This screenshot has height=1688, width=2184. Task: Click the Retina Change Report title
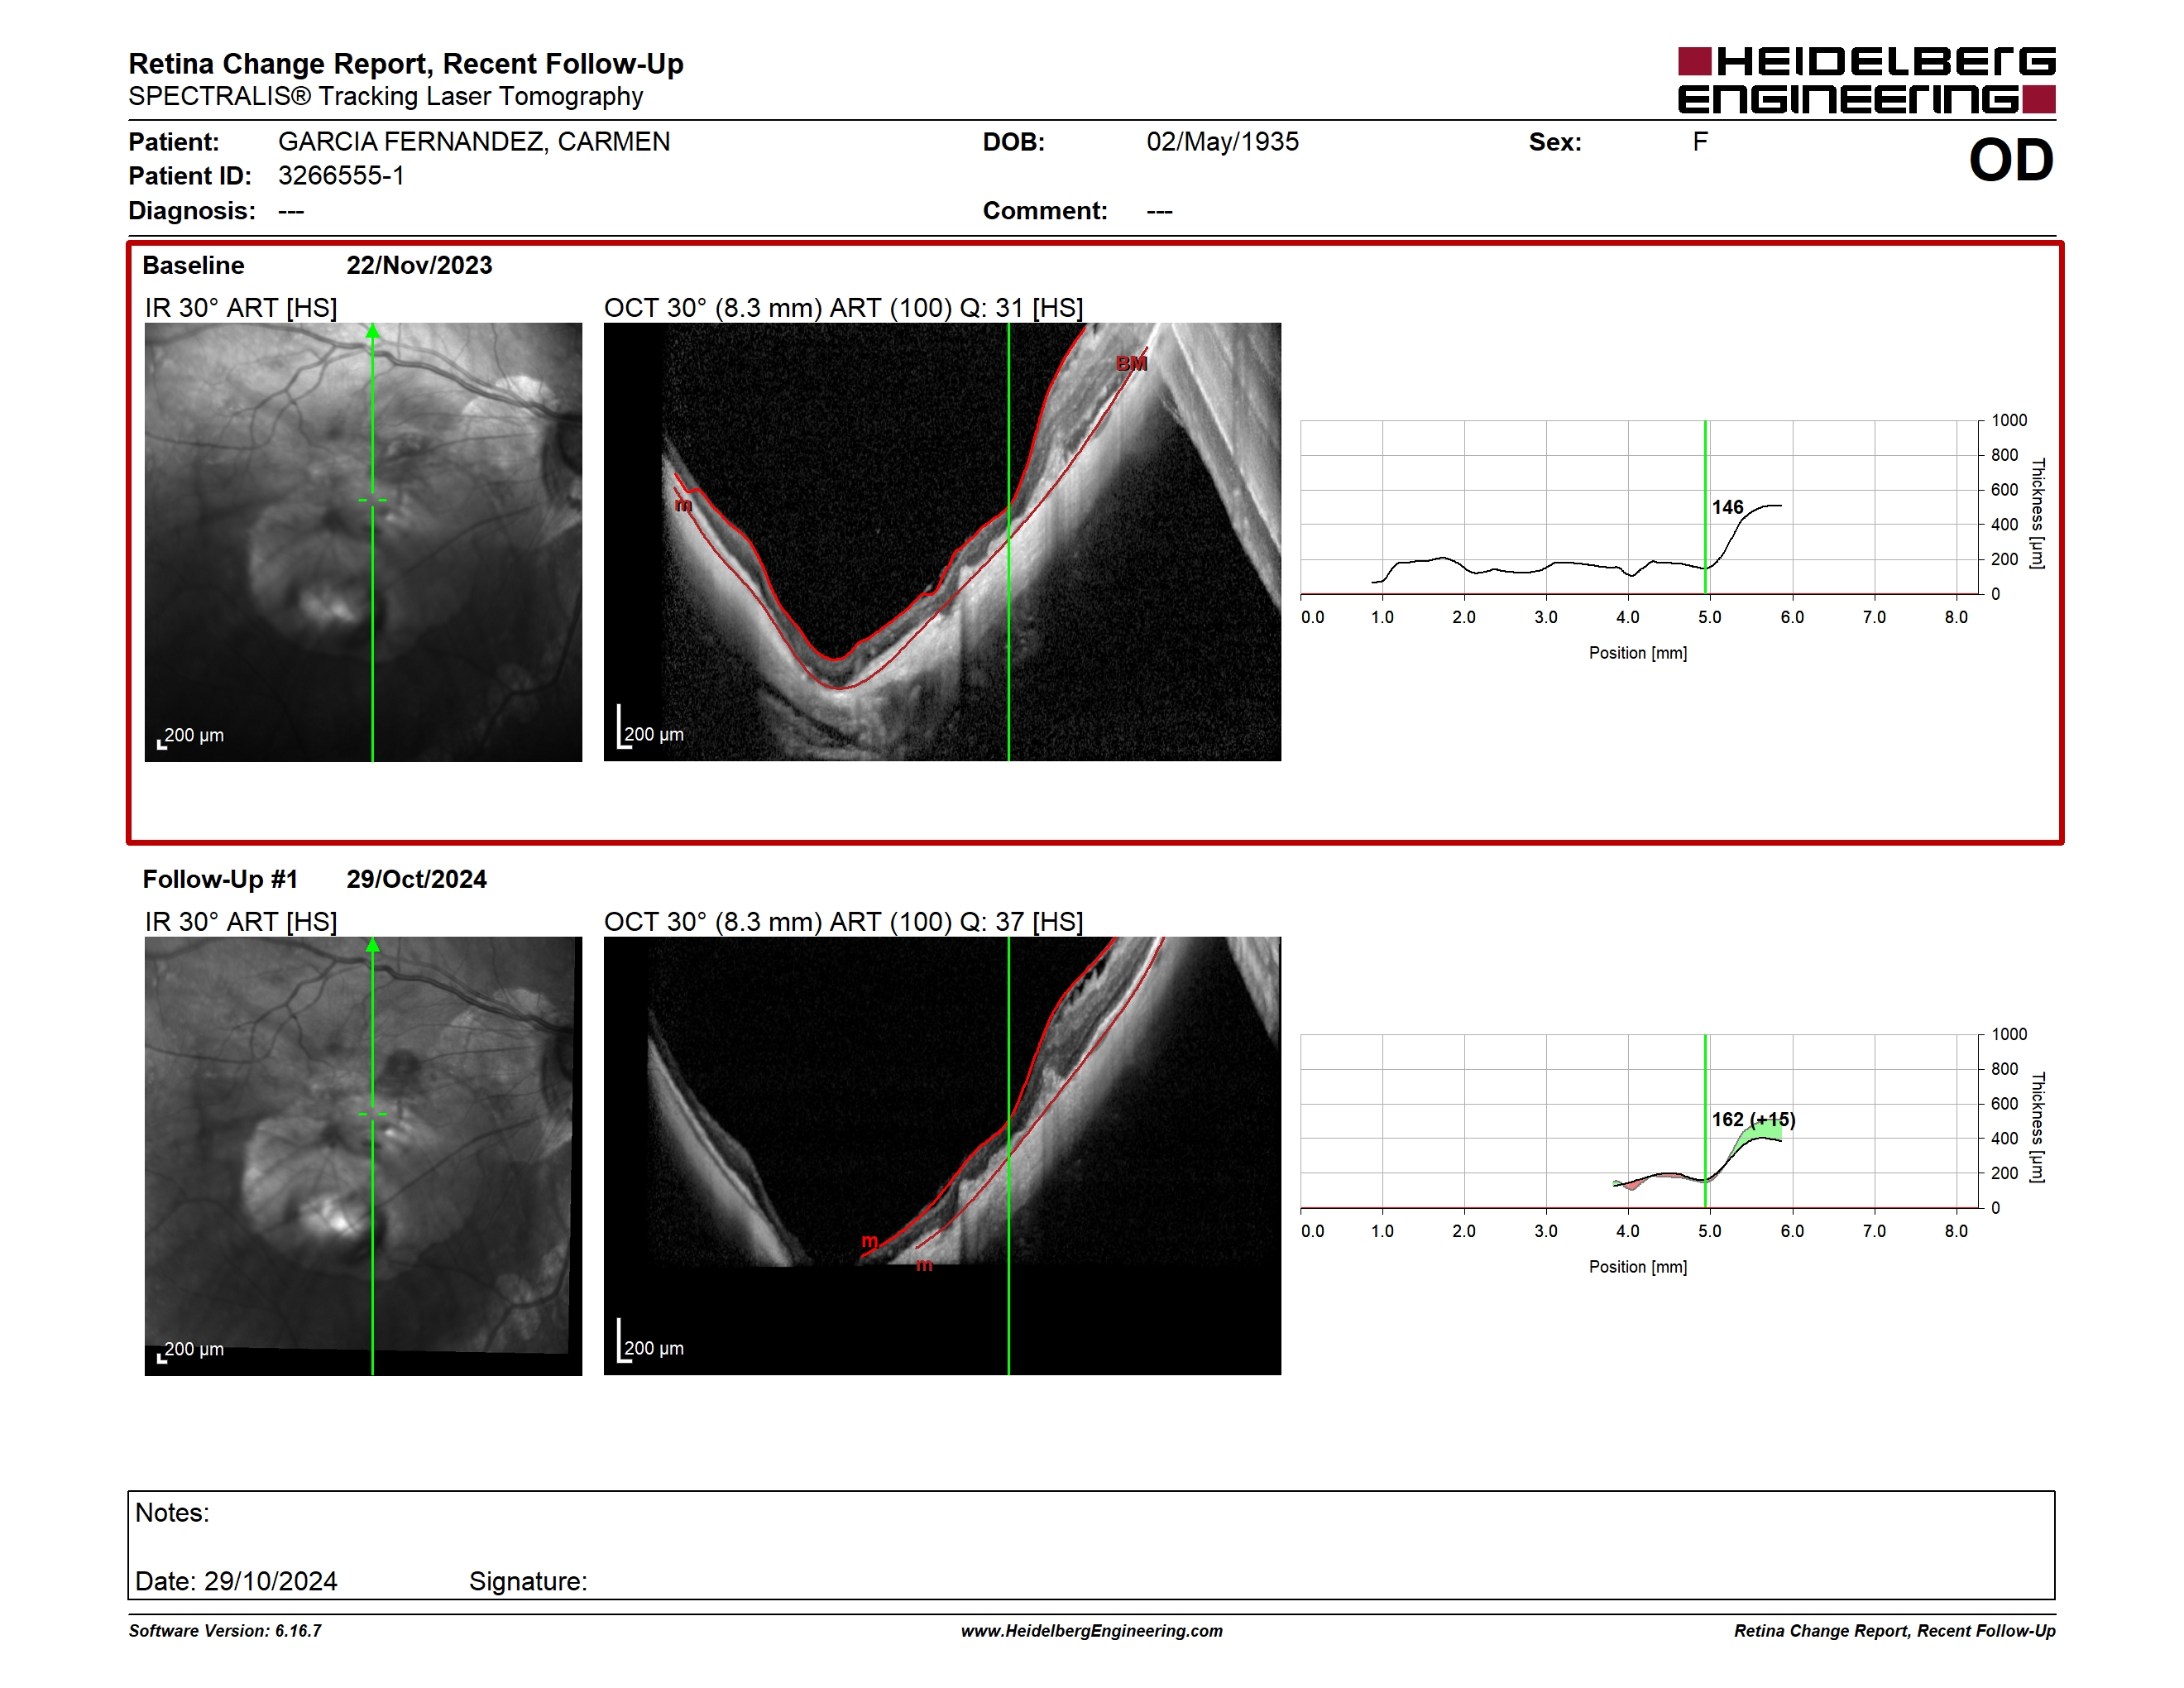406,64
